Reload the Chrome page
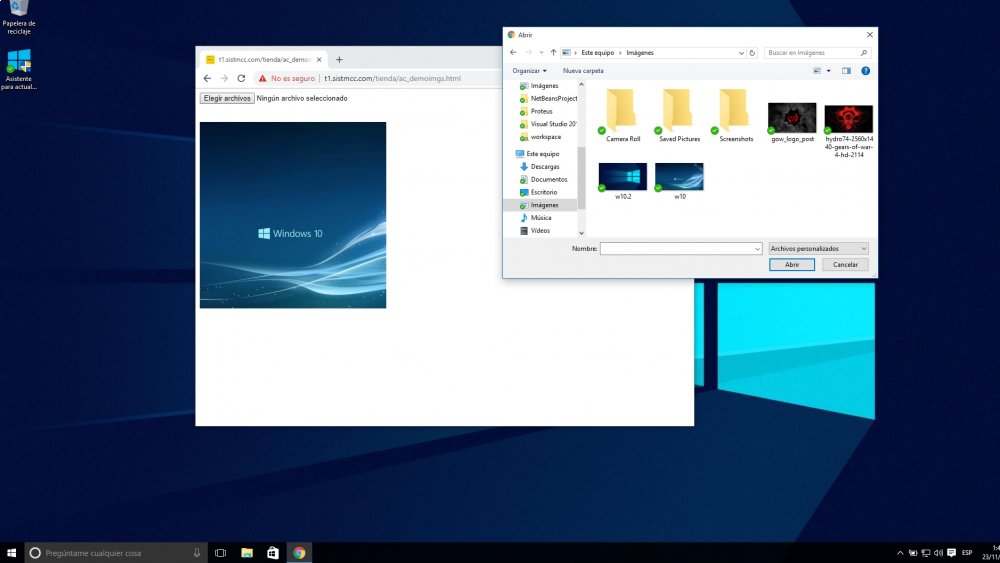 [241, 78]
